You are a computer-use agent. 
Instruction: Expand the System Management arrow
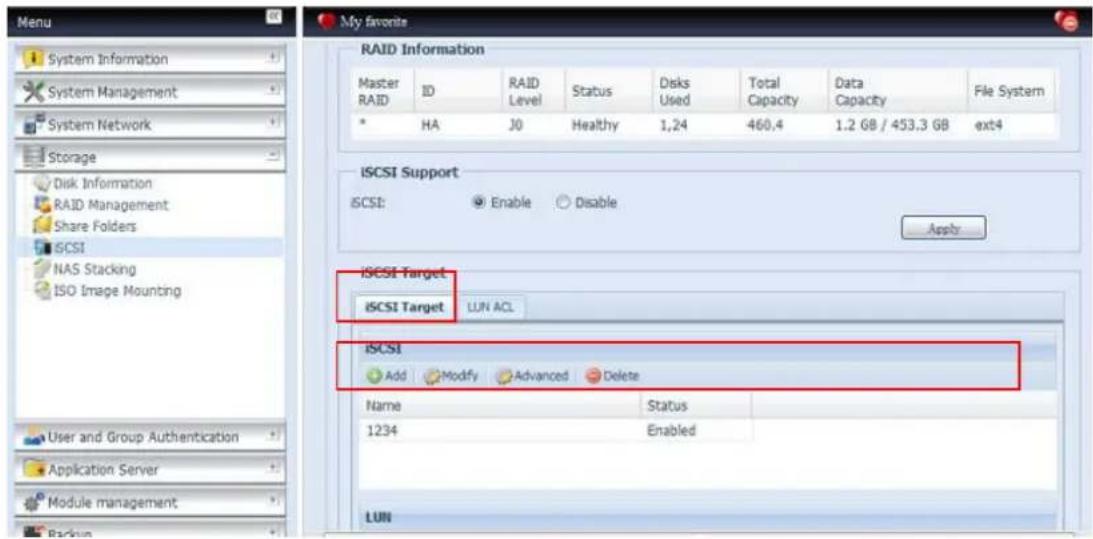[x=273, y=91]
